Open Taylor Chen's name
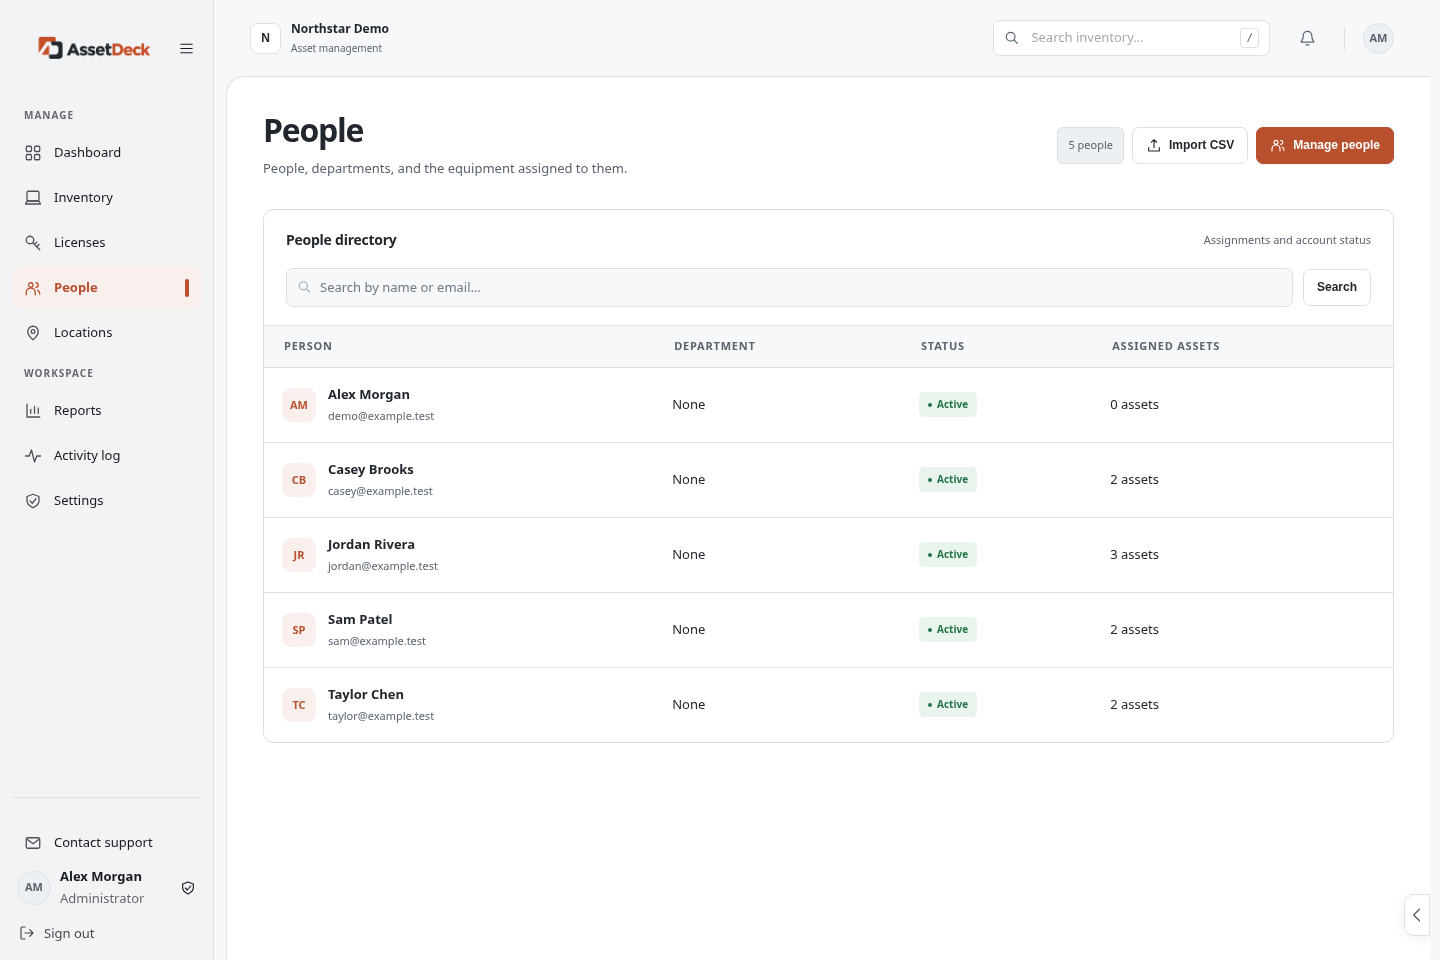The height and width of the screenshot is (960, 1440). (x=366, y=694)
